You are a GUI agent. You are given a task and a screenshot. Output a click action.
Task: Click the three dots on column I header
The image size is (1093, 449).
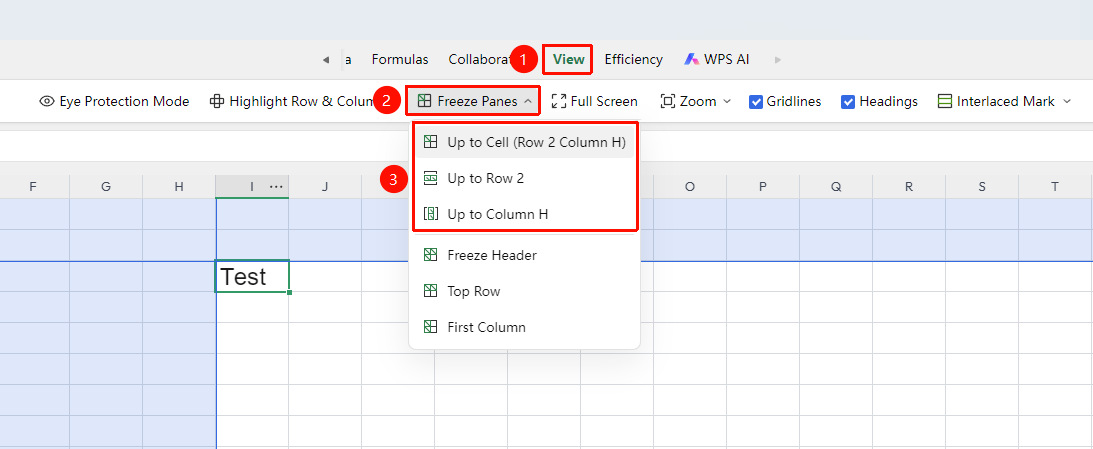(276, 187)
